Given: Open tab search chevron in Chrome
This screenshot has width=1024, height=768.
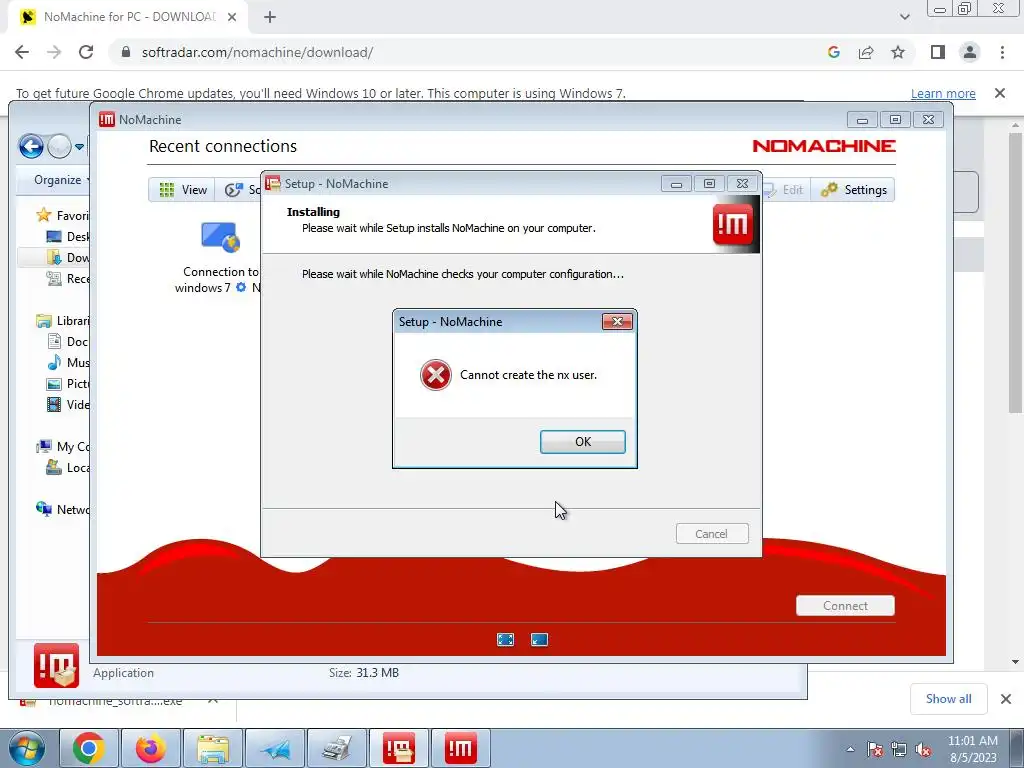Looking at the screenshot, I should pos(904,17).
